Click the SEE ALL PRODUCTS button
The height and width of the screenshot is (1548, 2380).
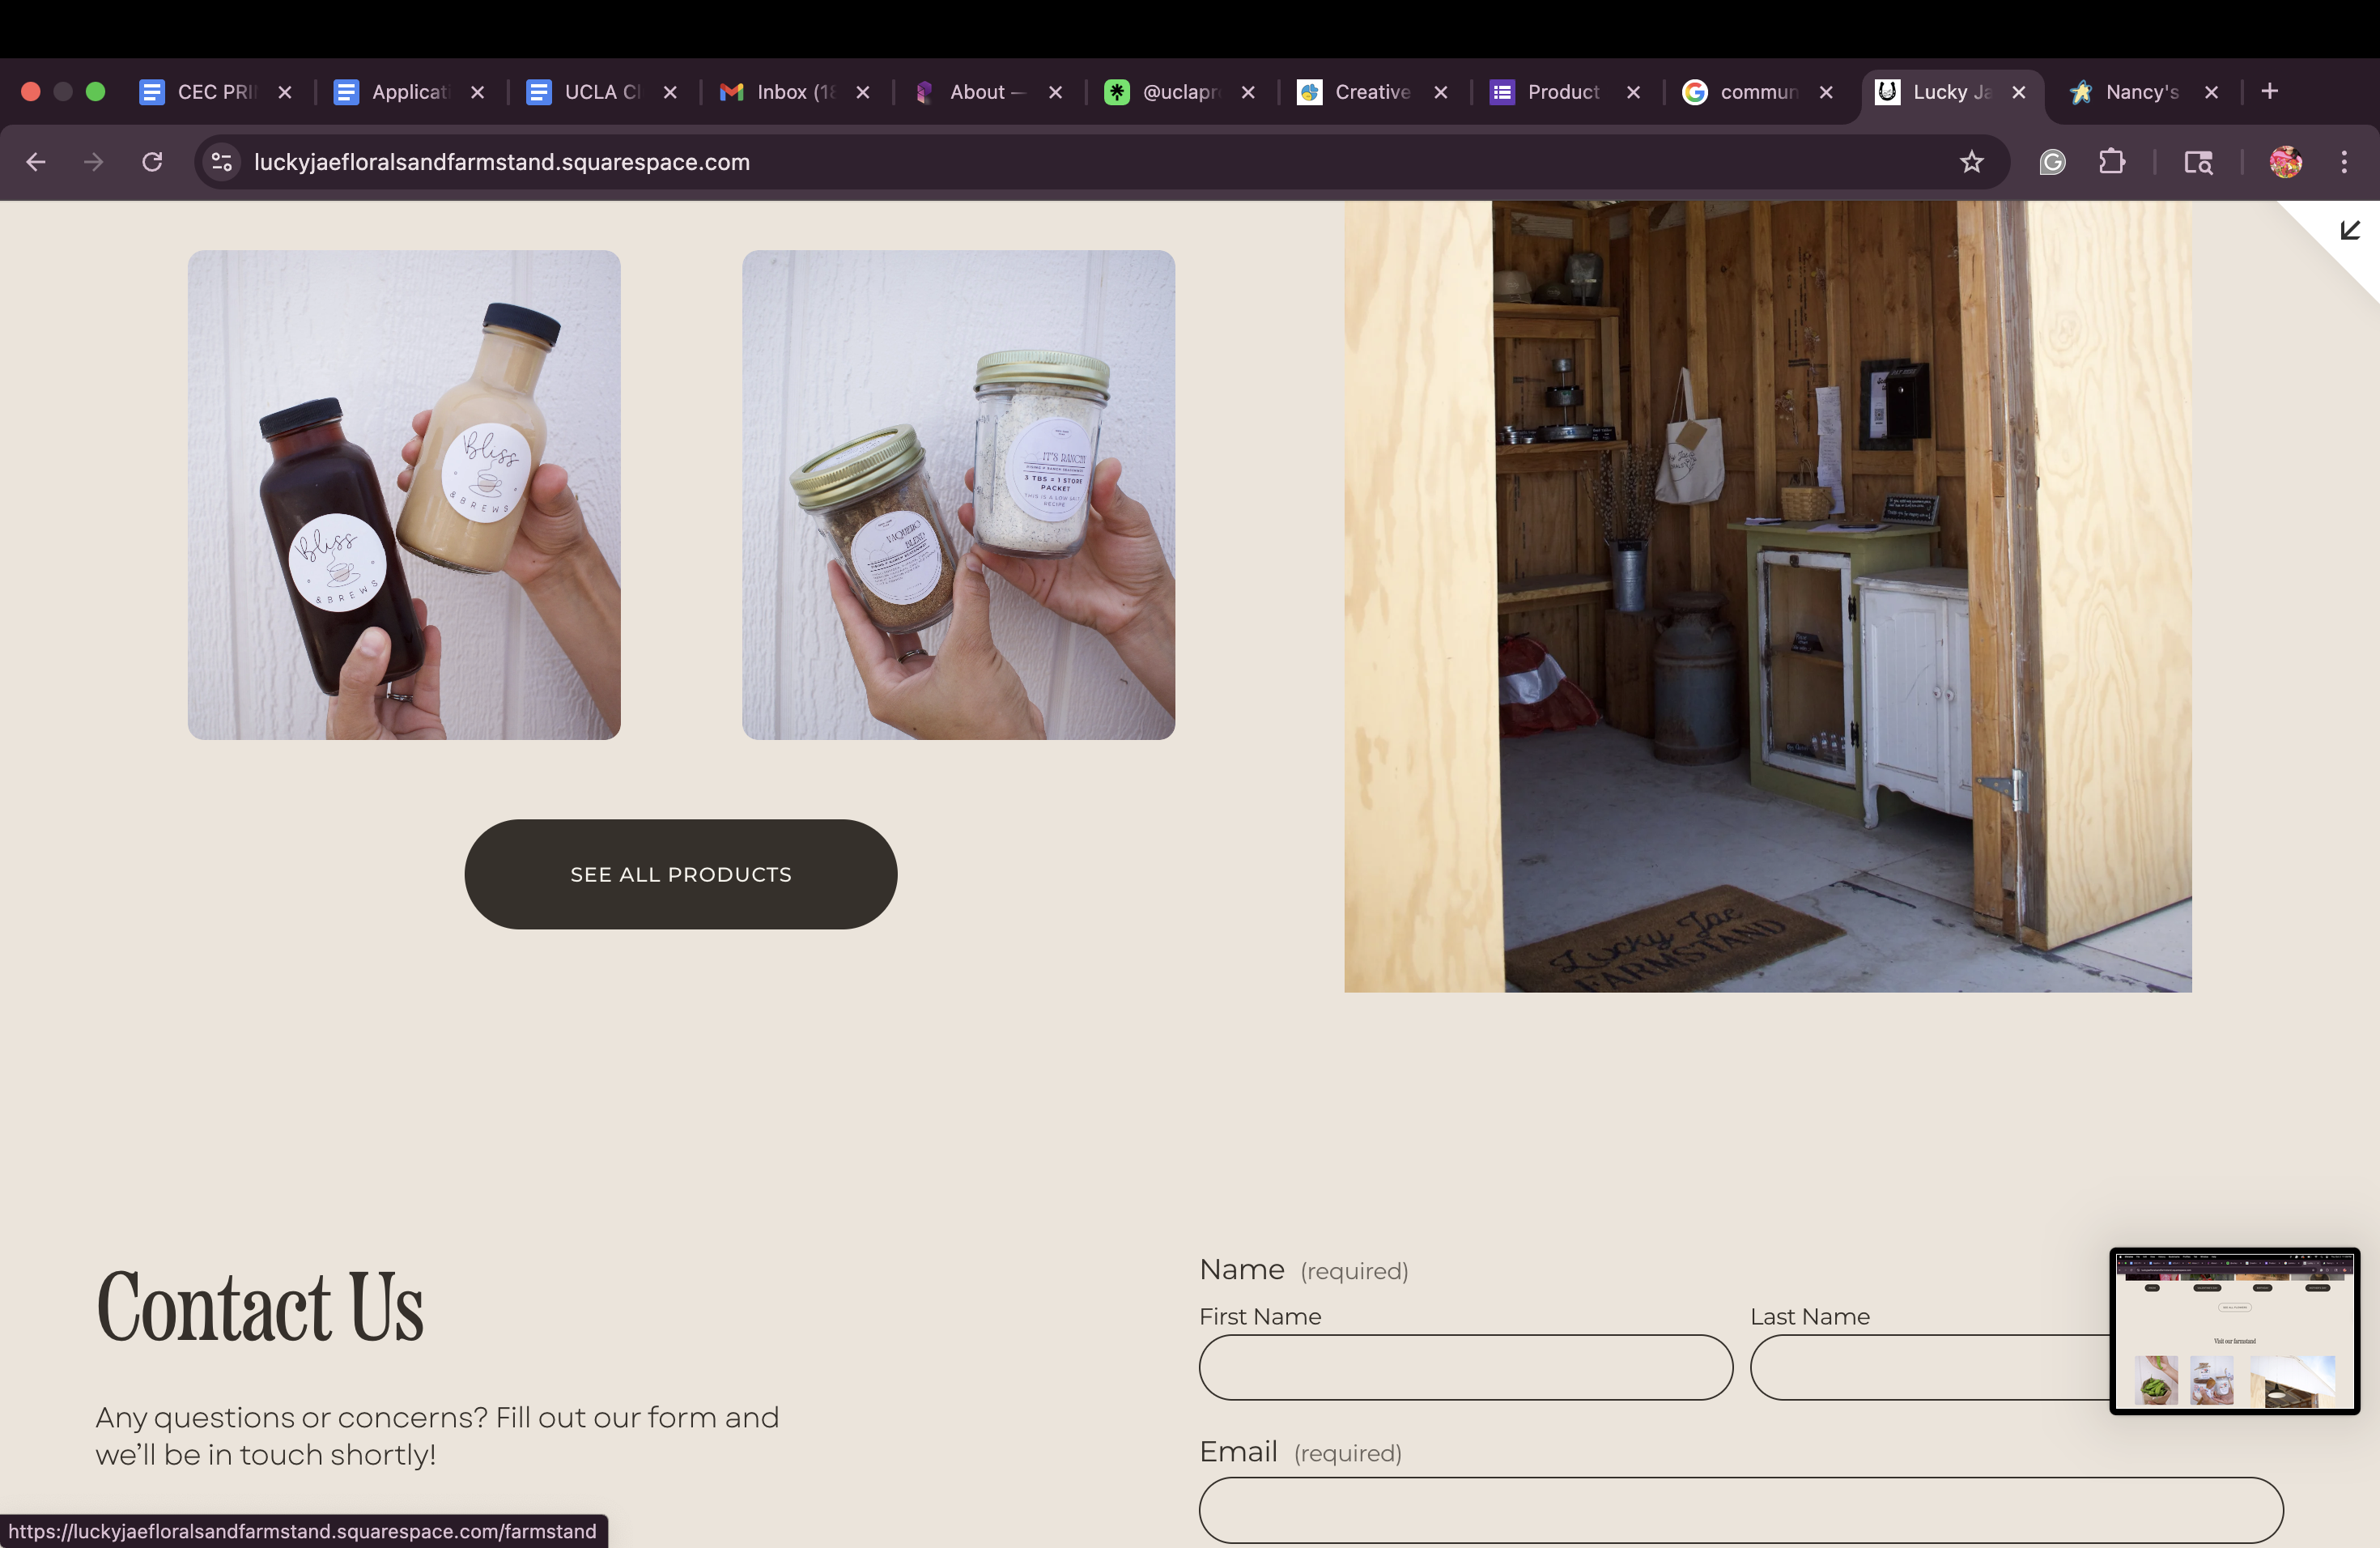[680, 874]
